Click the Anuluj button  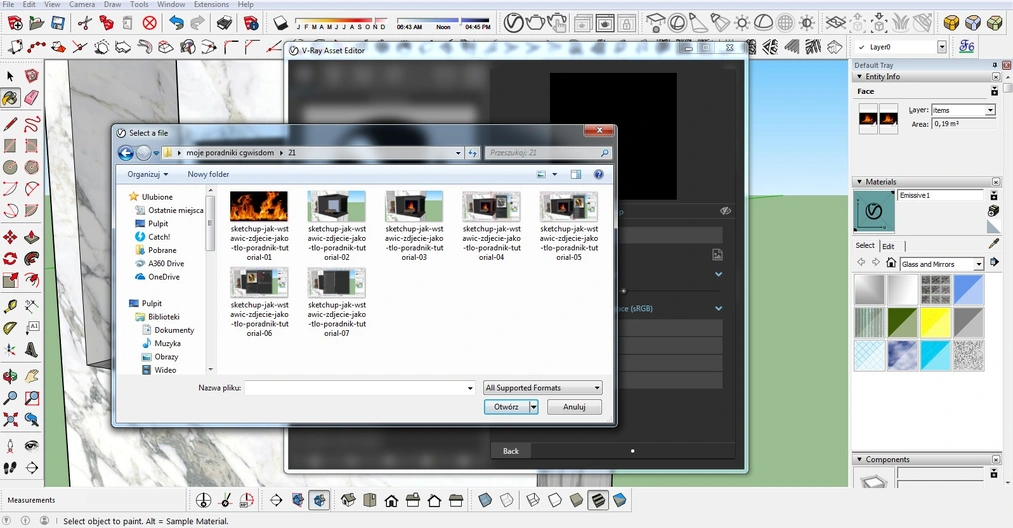click(574, 407)
